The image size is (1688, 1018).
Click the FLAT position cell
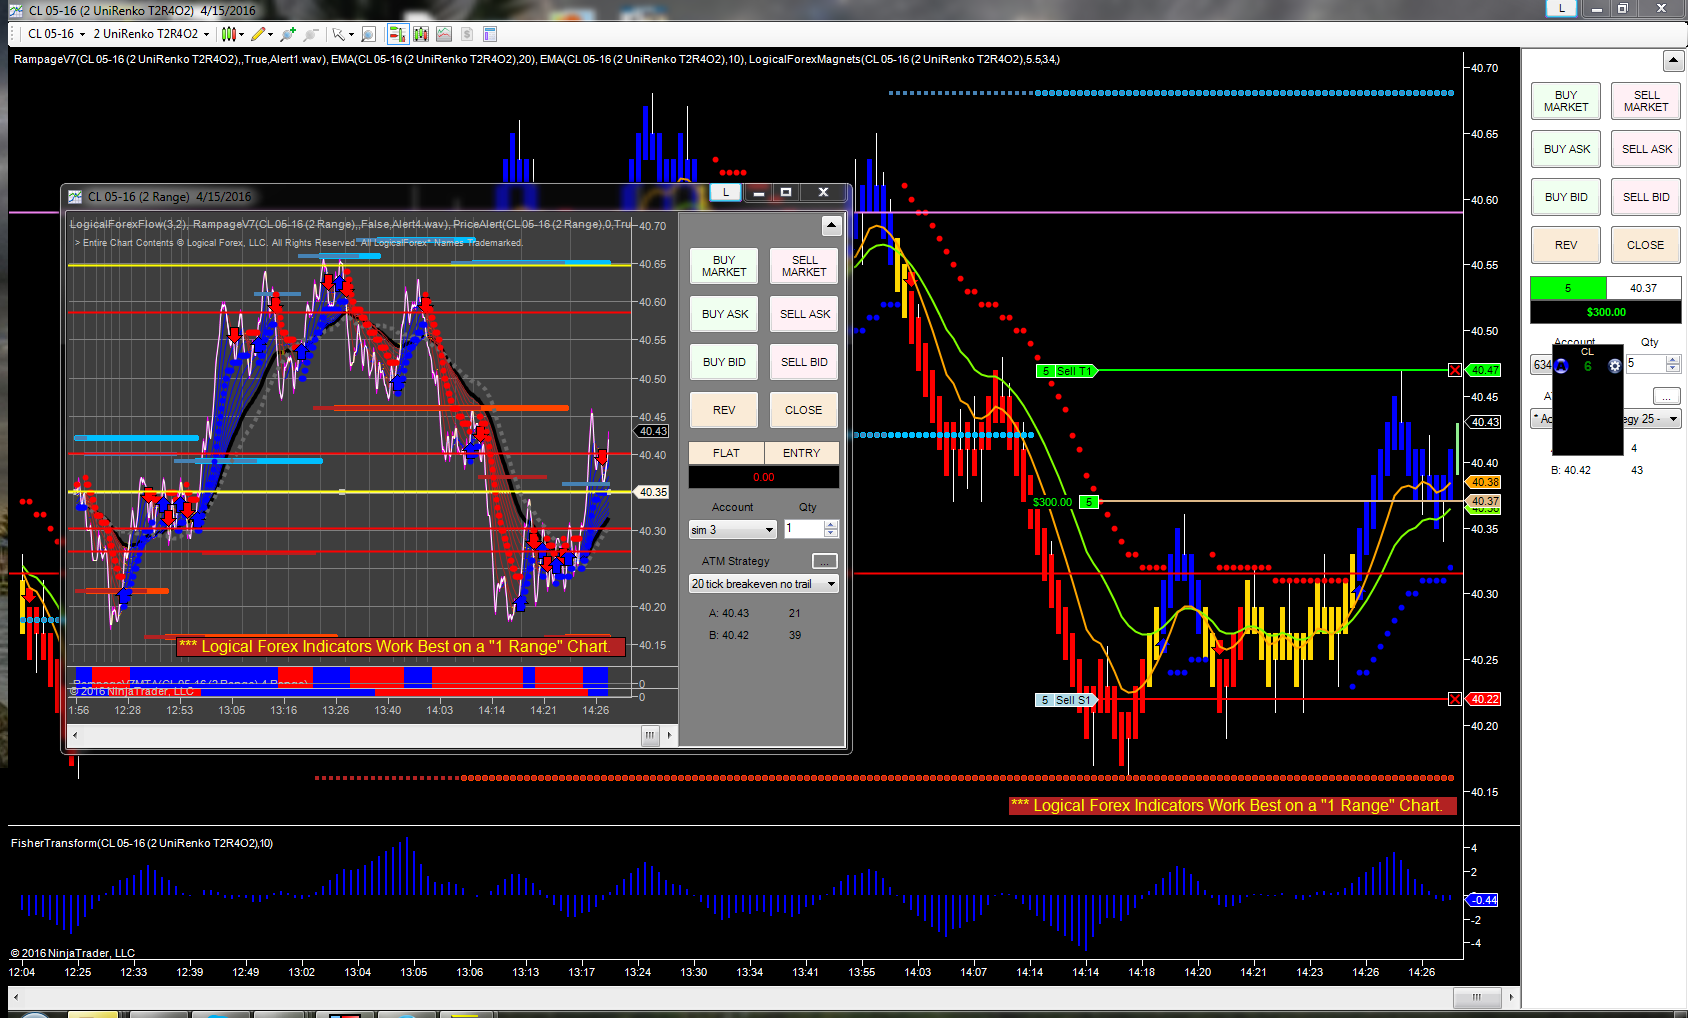pyautogui.click(x=726, y=453)
